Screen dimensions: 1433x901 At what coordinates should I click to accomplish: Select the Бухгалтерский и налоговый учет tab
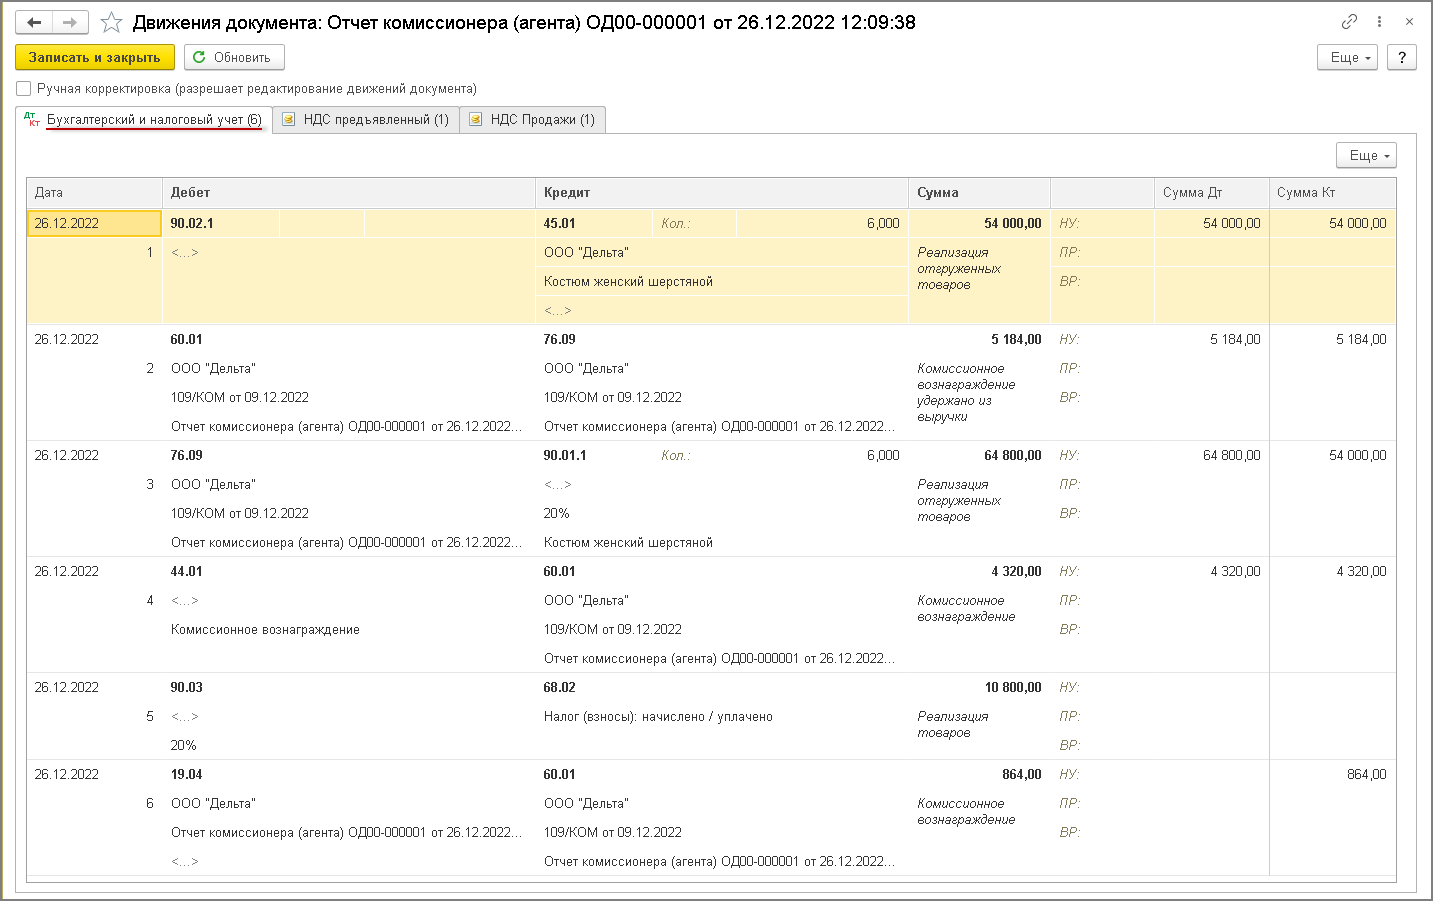[154, 120]
